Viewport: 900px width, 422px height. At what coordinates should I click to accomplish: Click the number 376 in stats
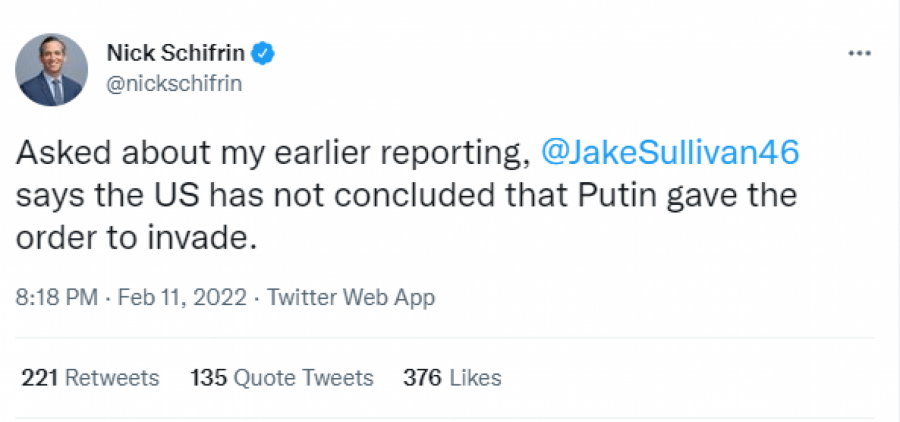pos(420,378)
